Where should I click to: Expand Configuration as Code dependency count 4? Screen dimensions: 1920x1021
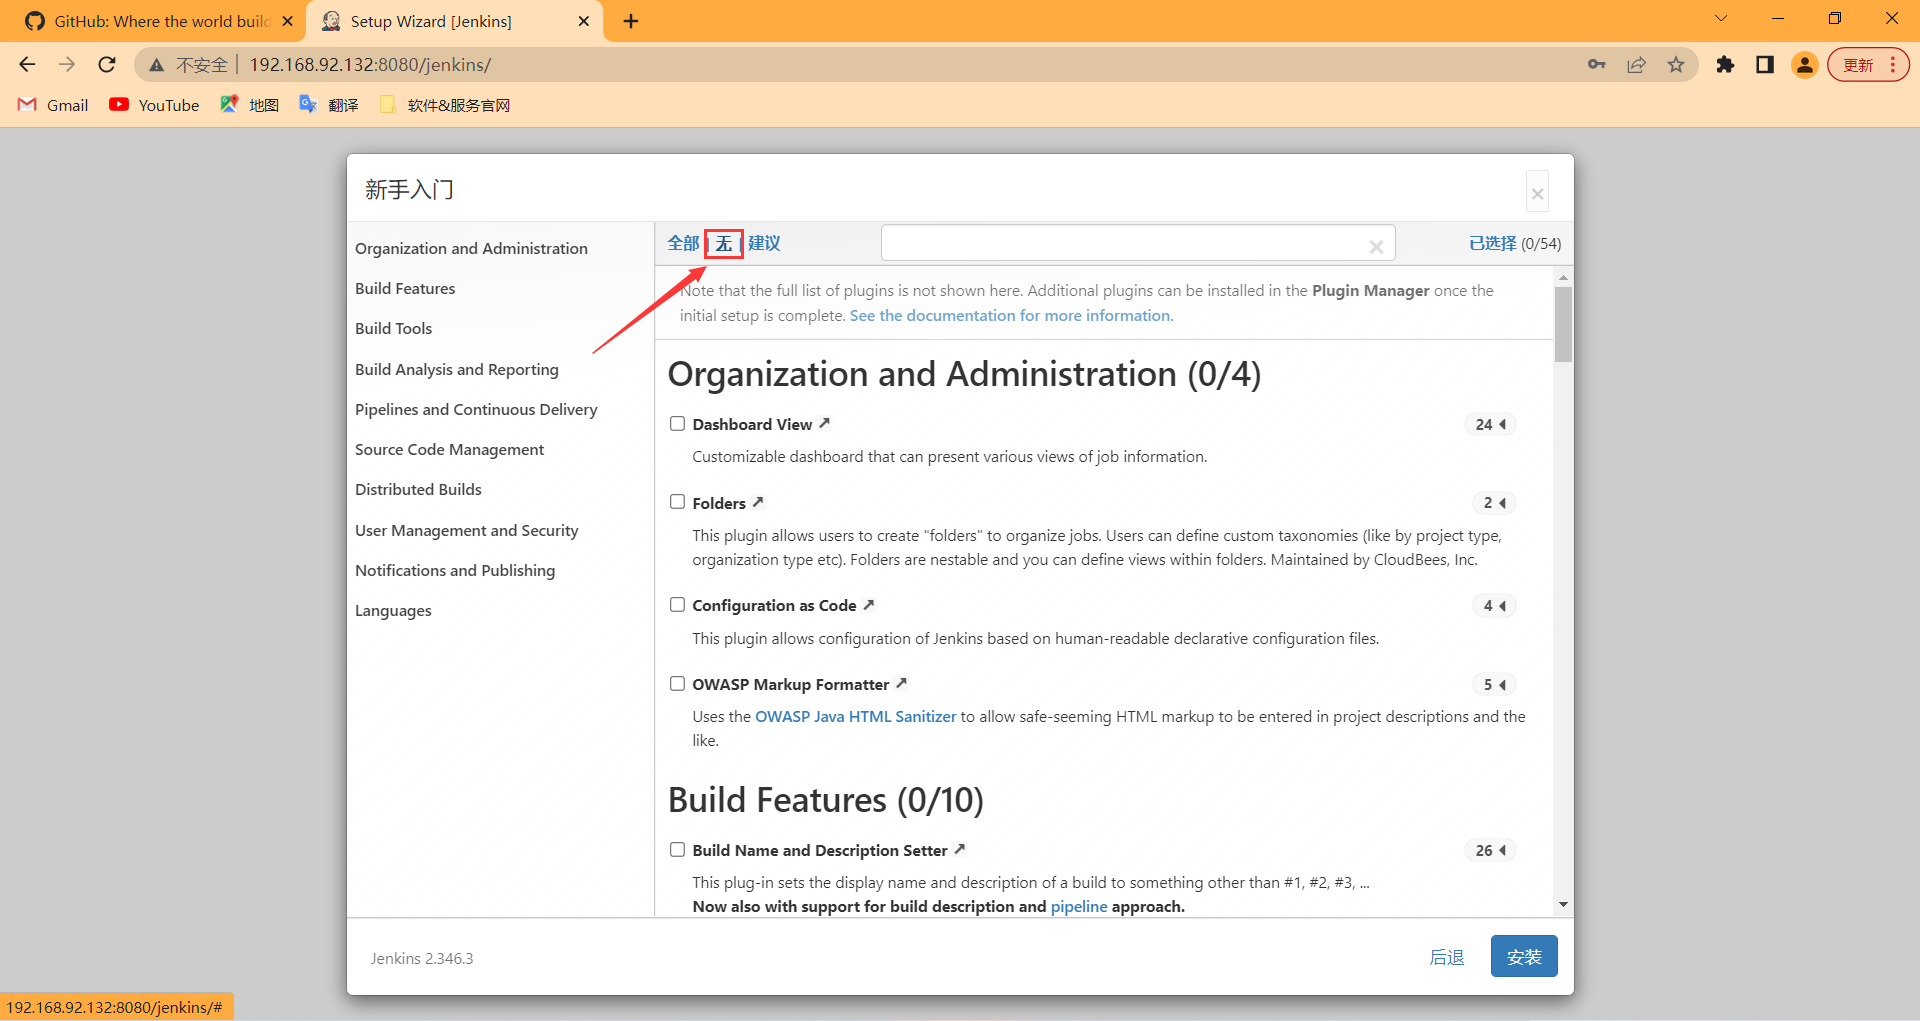click(1494, 606)
